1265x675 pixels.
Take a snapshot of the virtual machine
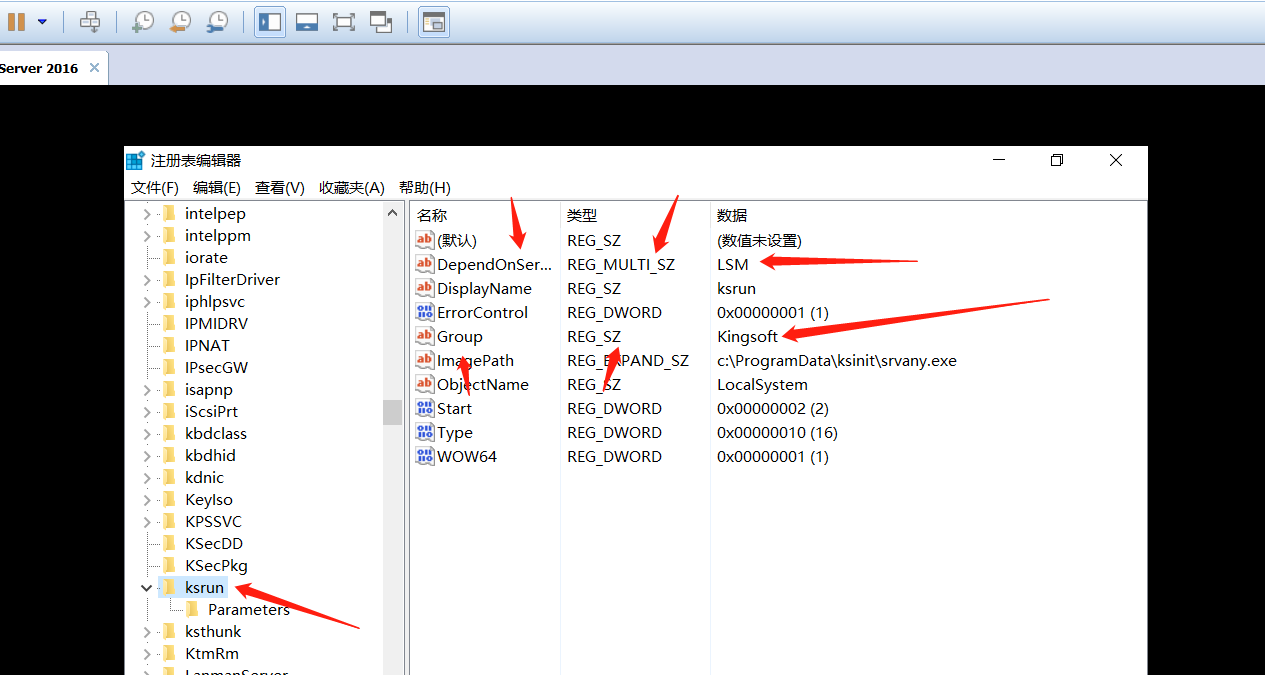click(143, 21)
